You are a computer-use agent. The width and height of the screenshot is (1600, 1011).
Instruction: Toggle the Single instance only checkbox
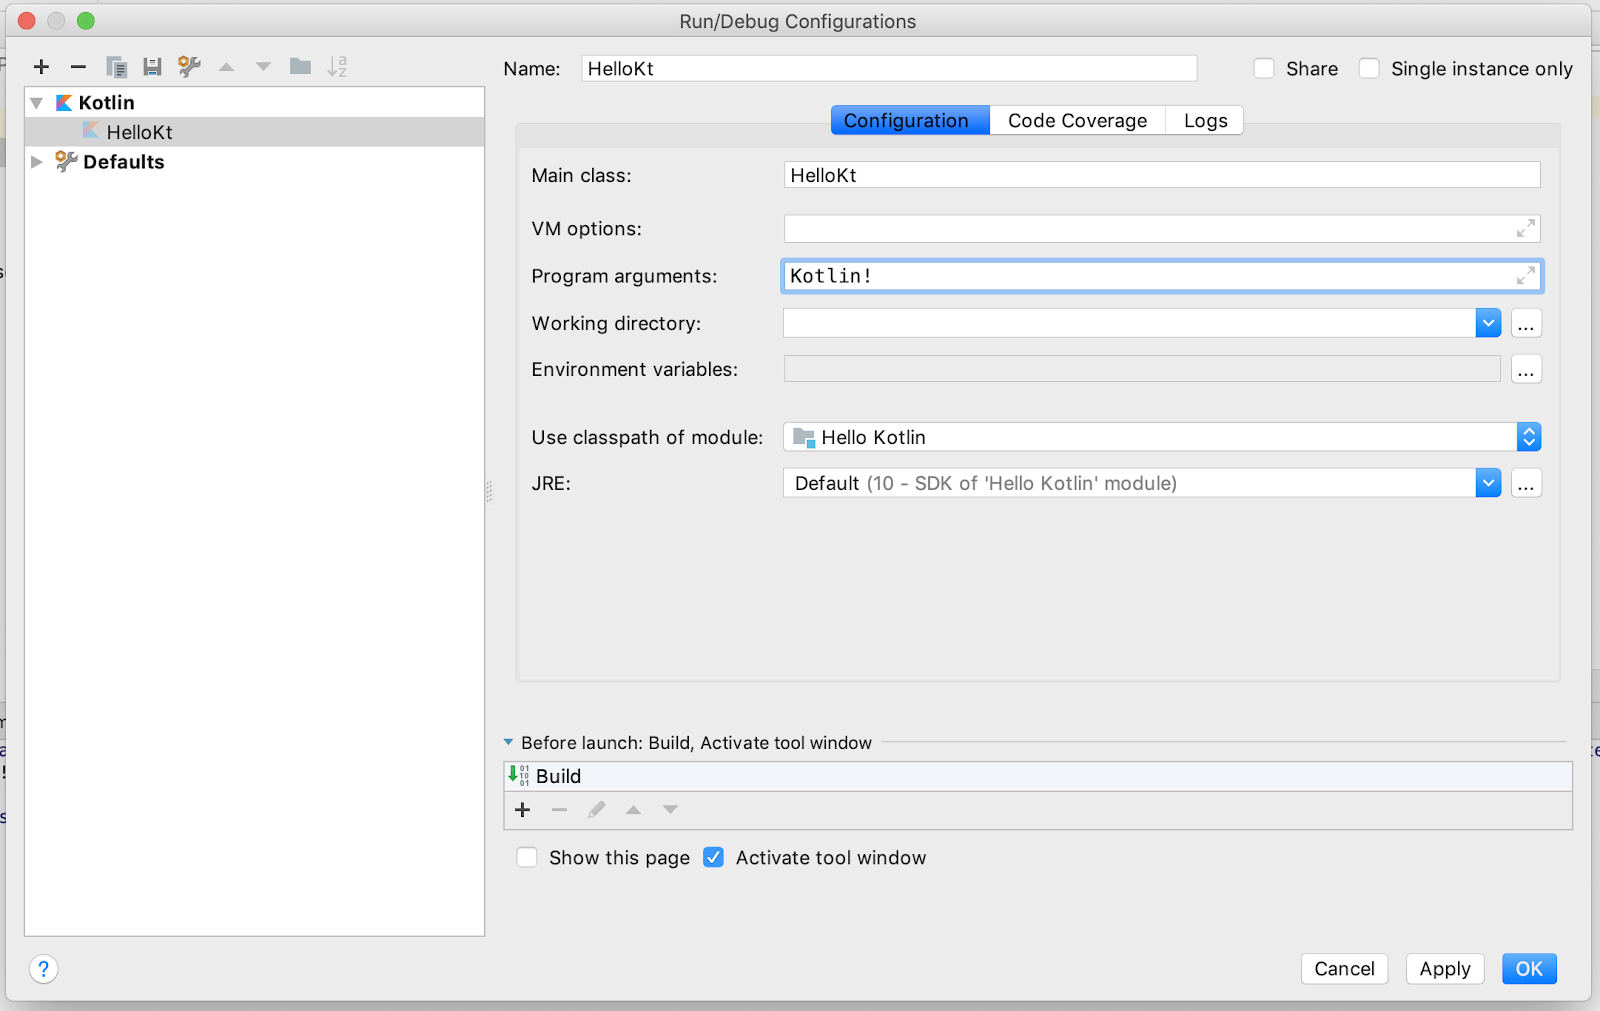pos(1369,69)
